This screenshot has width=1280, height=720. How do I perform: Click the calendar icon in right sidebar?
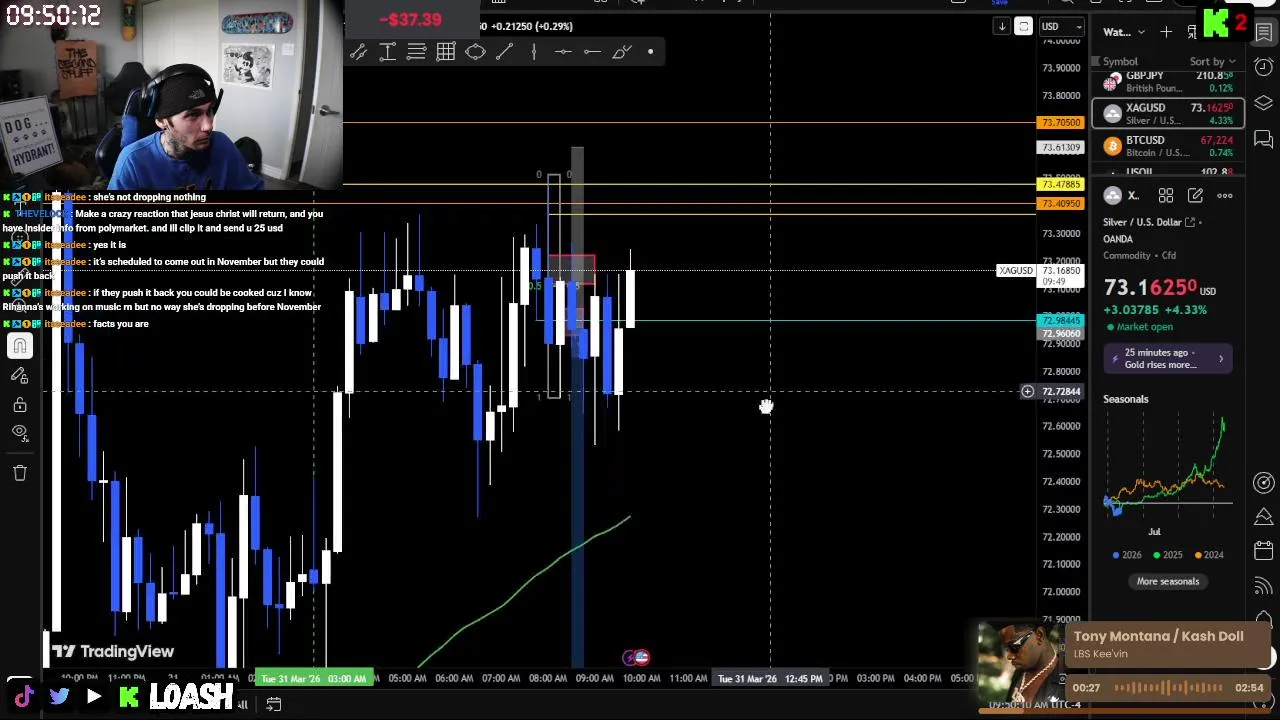point(1264,551)
